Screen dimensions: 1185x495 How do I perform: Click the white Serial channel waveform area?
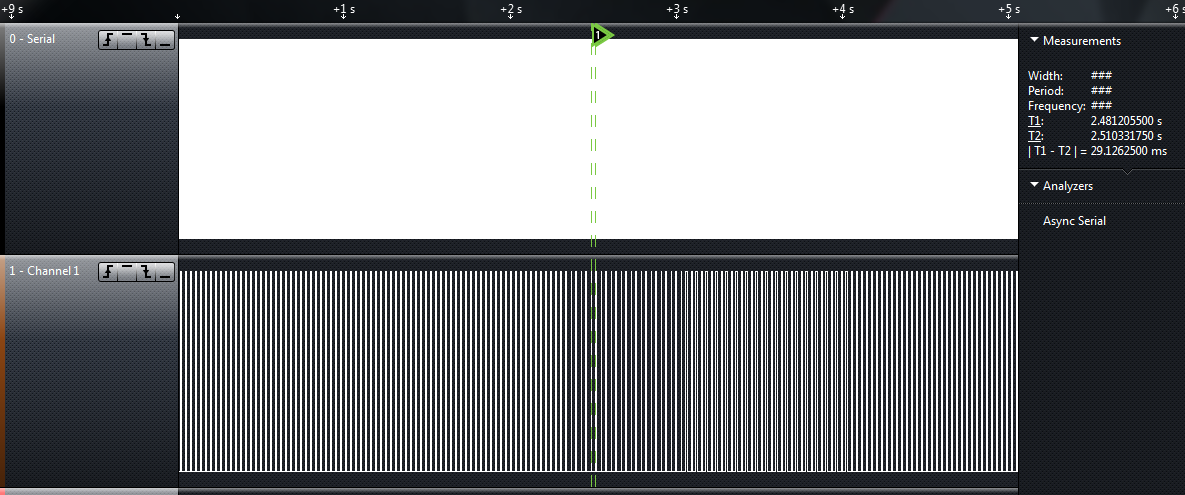point(598,139)
